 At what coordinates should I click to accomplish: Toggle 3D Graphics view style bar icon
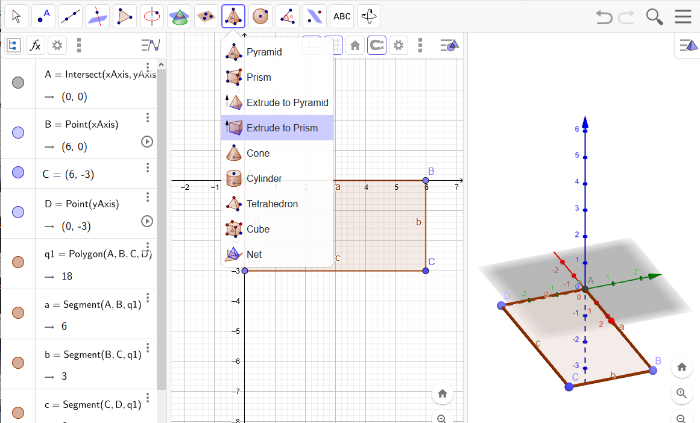(x=688, y=45)
